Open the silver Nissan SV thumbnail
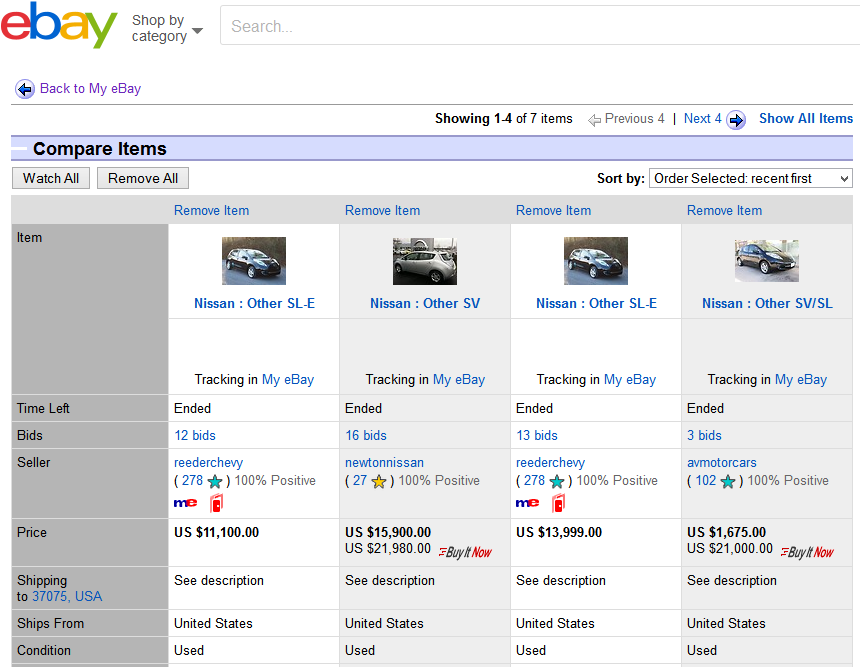Image resolution: width=860 pixels, height=667 pixels. [425, 261]
